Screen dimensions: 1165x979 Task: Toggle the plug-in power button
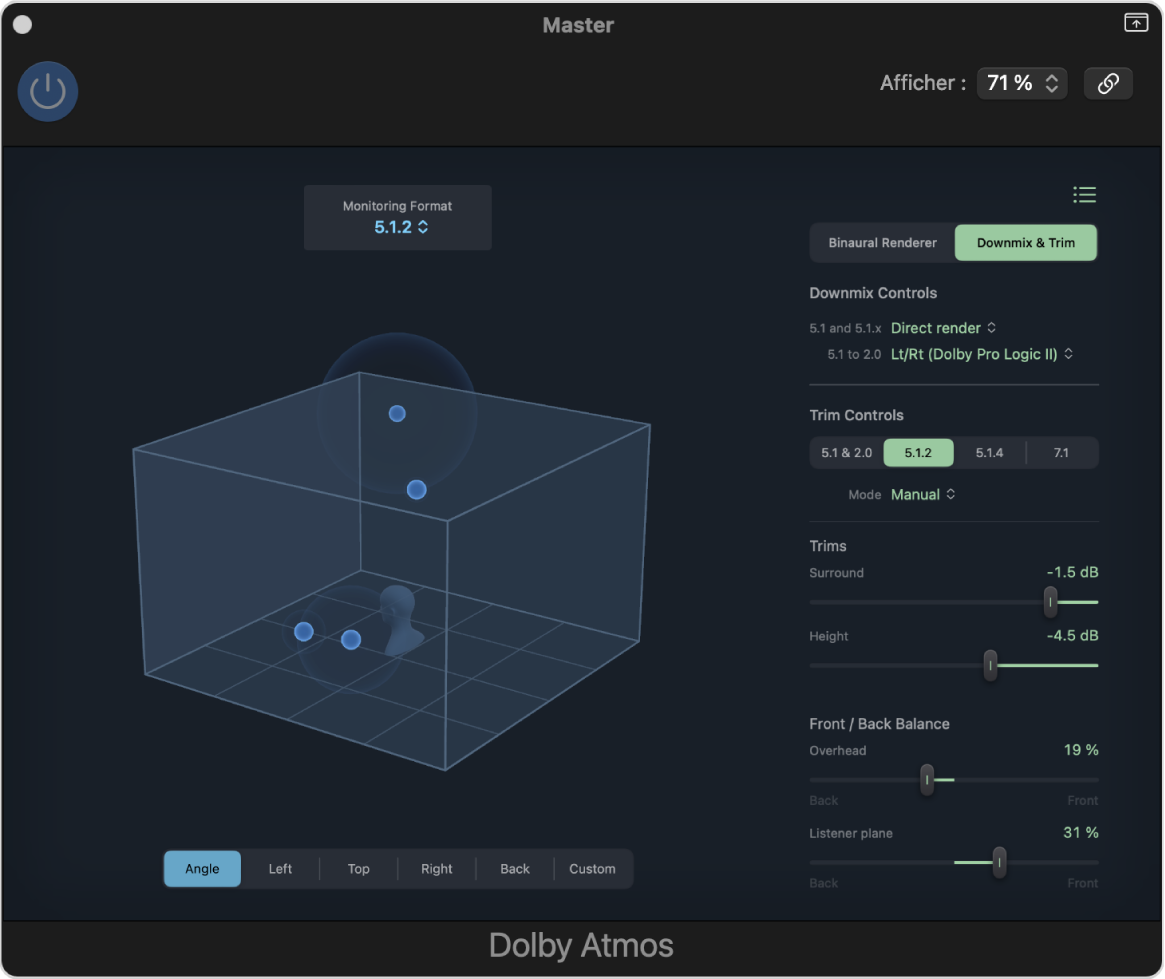point(48,91)
